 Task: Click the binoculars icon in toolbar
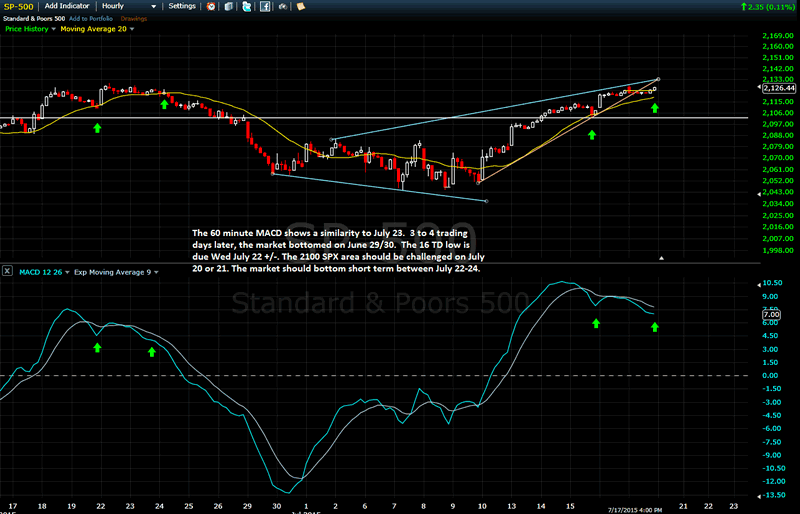coord(283,7)
